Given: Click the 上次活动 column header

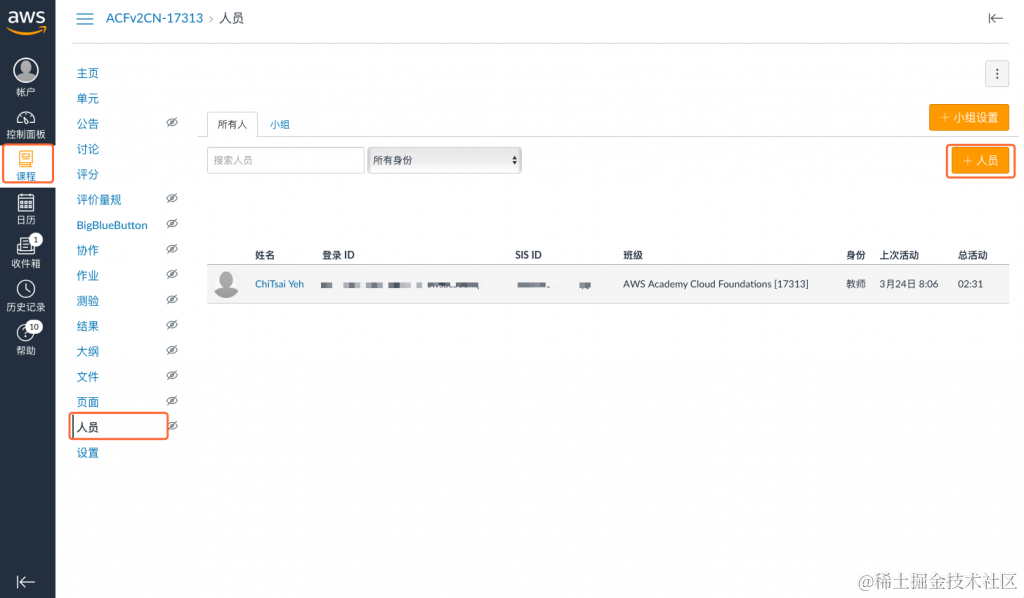Looking at the screenshot, I should [x=899, y=255].
